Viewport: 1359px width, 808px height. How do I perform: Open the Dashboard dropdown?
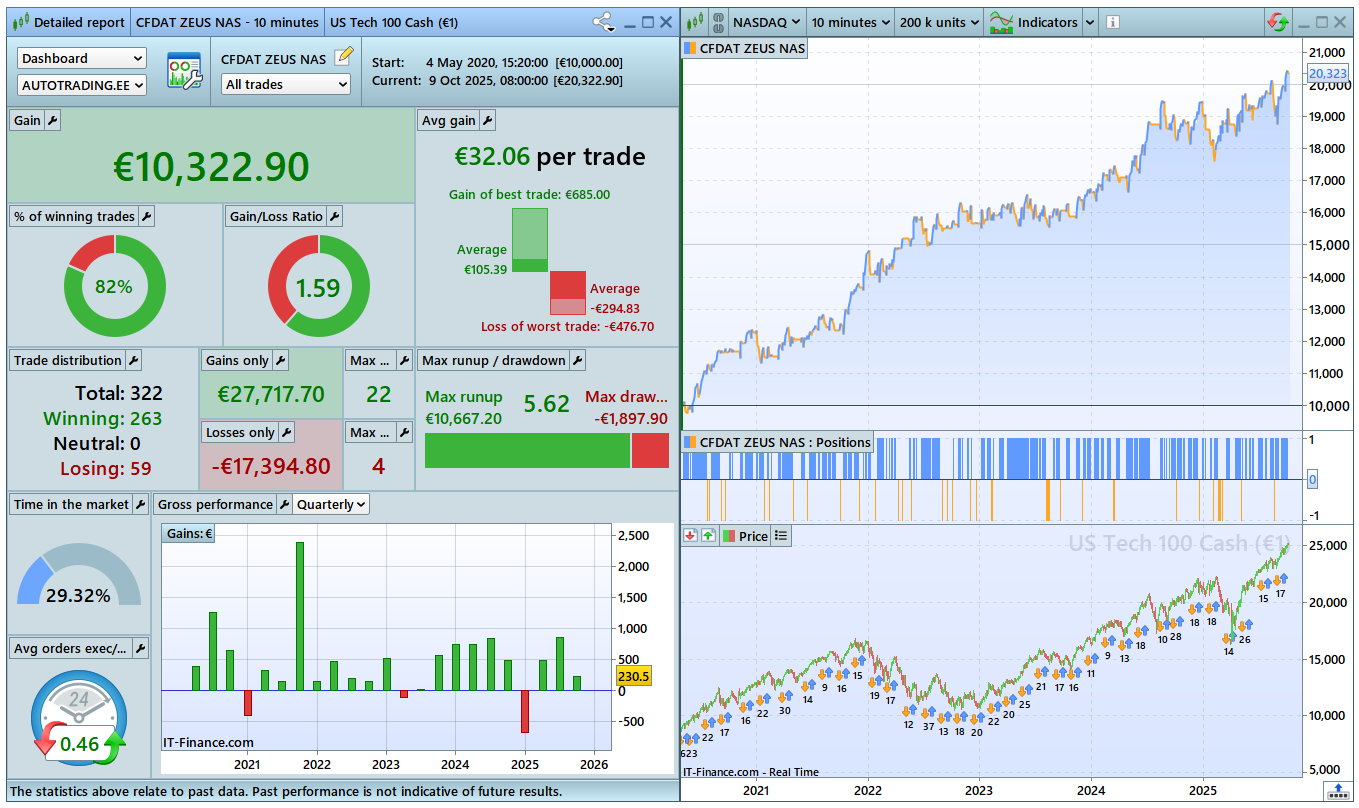pyautogui.click(x=81, y=59)
